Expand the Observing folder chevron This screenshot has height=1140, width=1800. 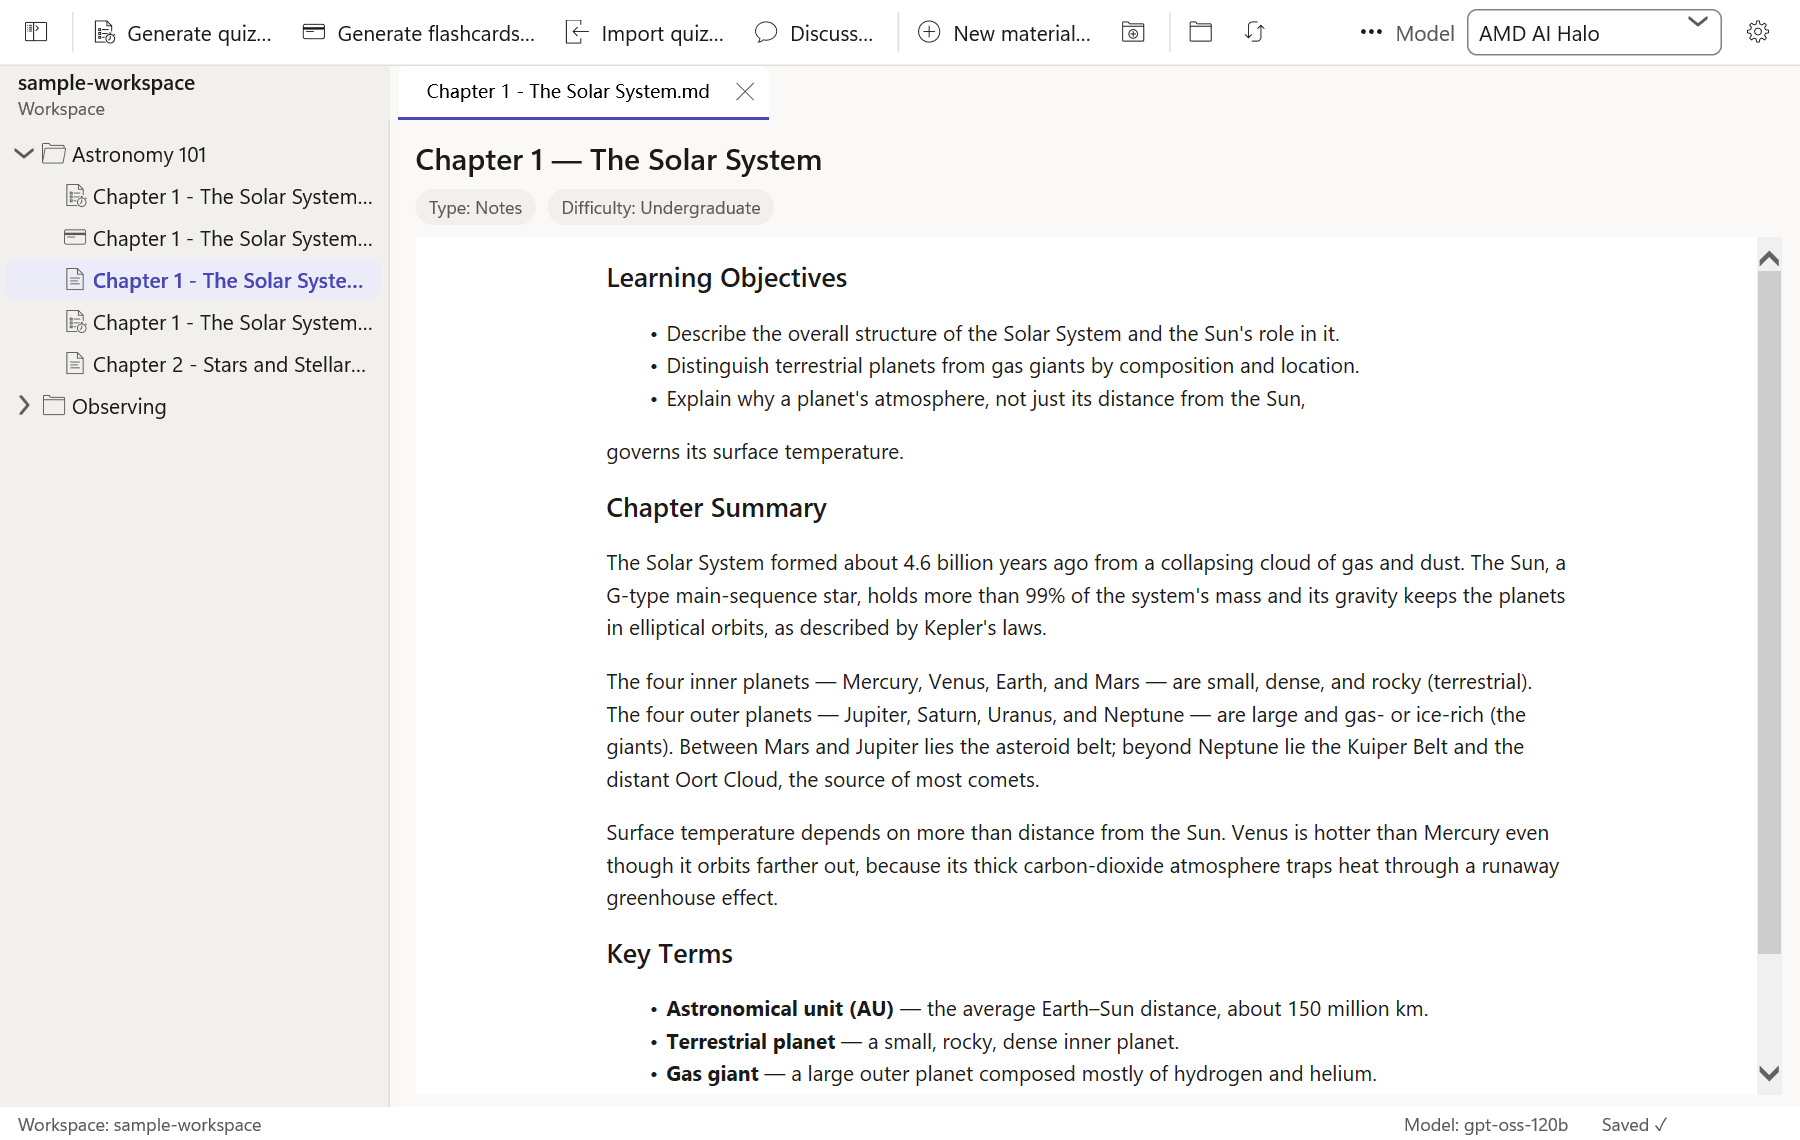[x=24, y=406]
